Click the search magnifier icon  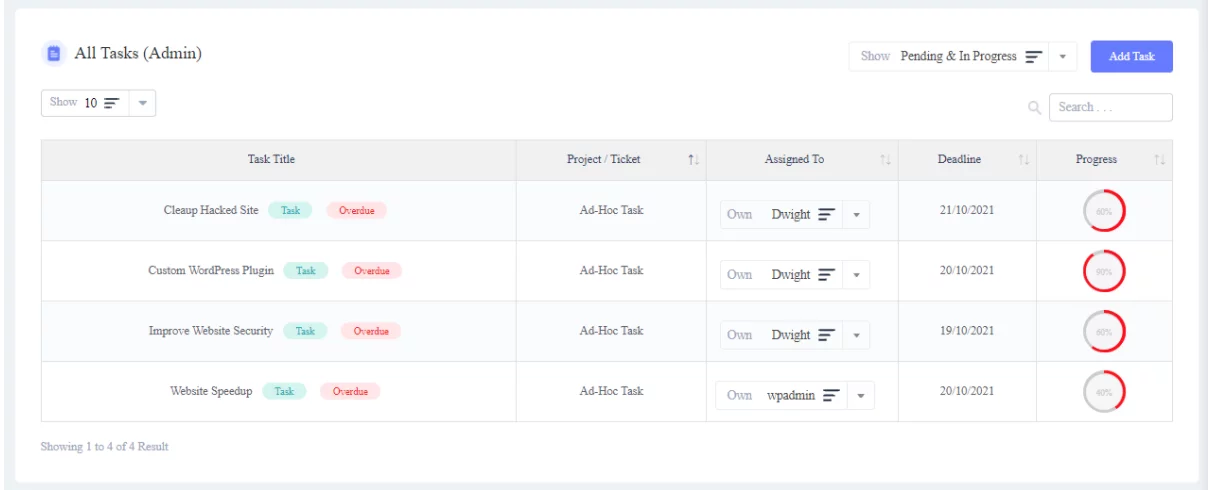tap(1035, 107)
